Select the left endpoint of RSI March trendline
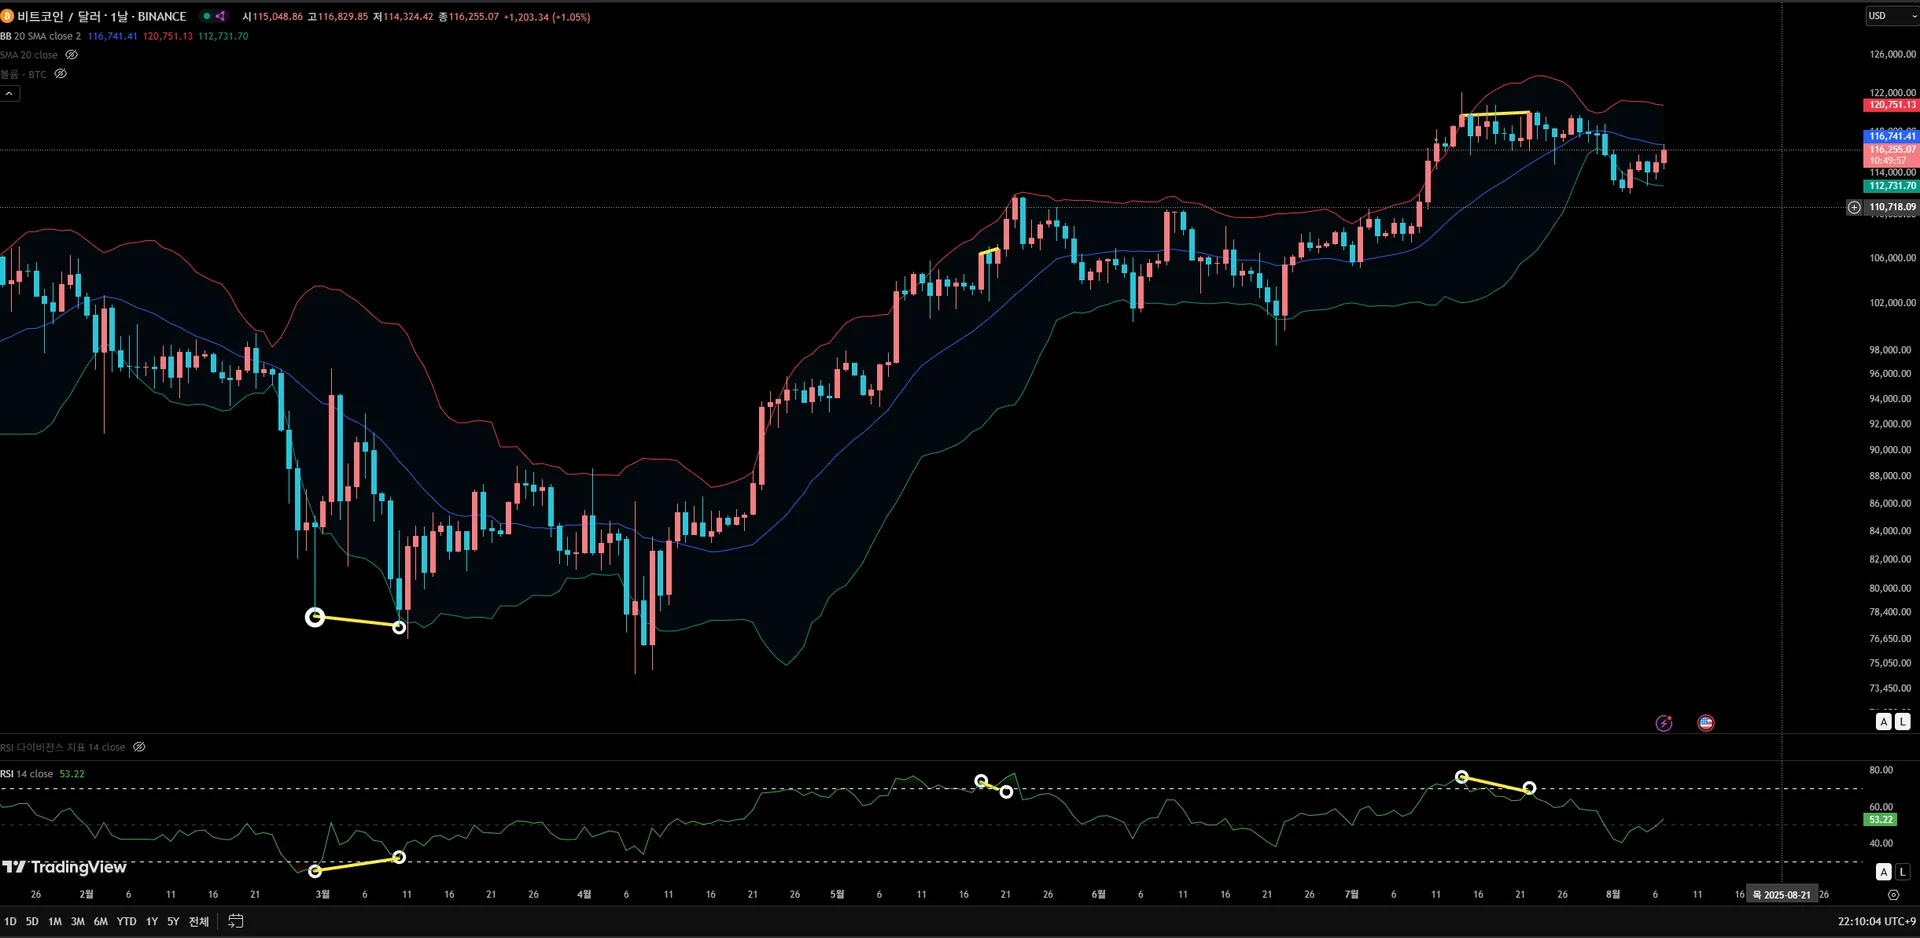The width and height of the screenshot is (1920, 938). (x=315, y=871)
